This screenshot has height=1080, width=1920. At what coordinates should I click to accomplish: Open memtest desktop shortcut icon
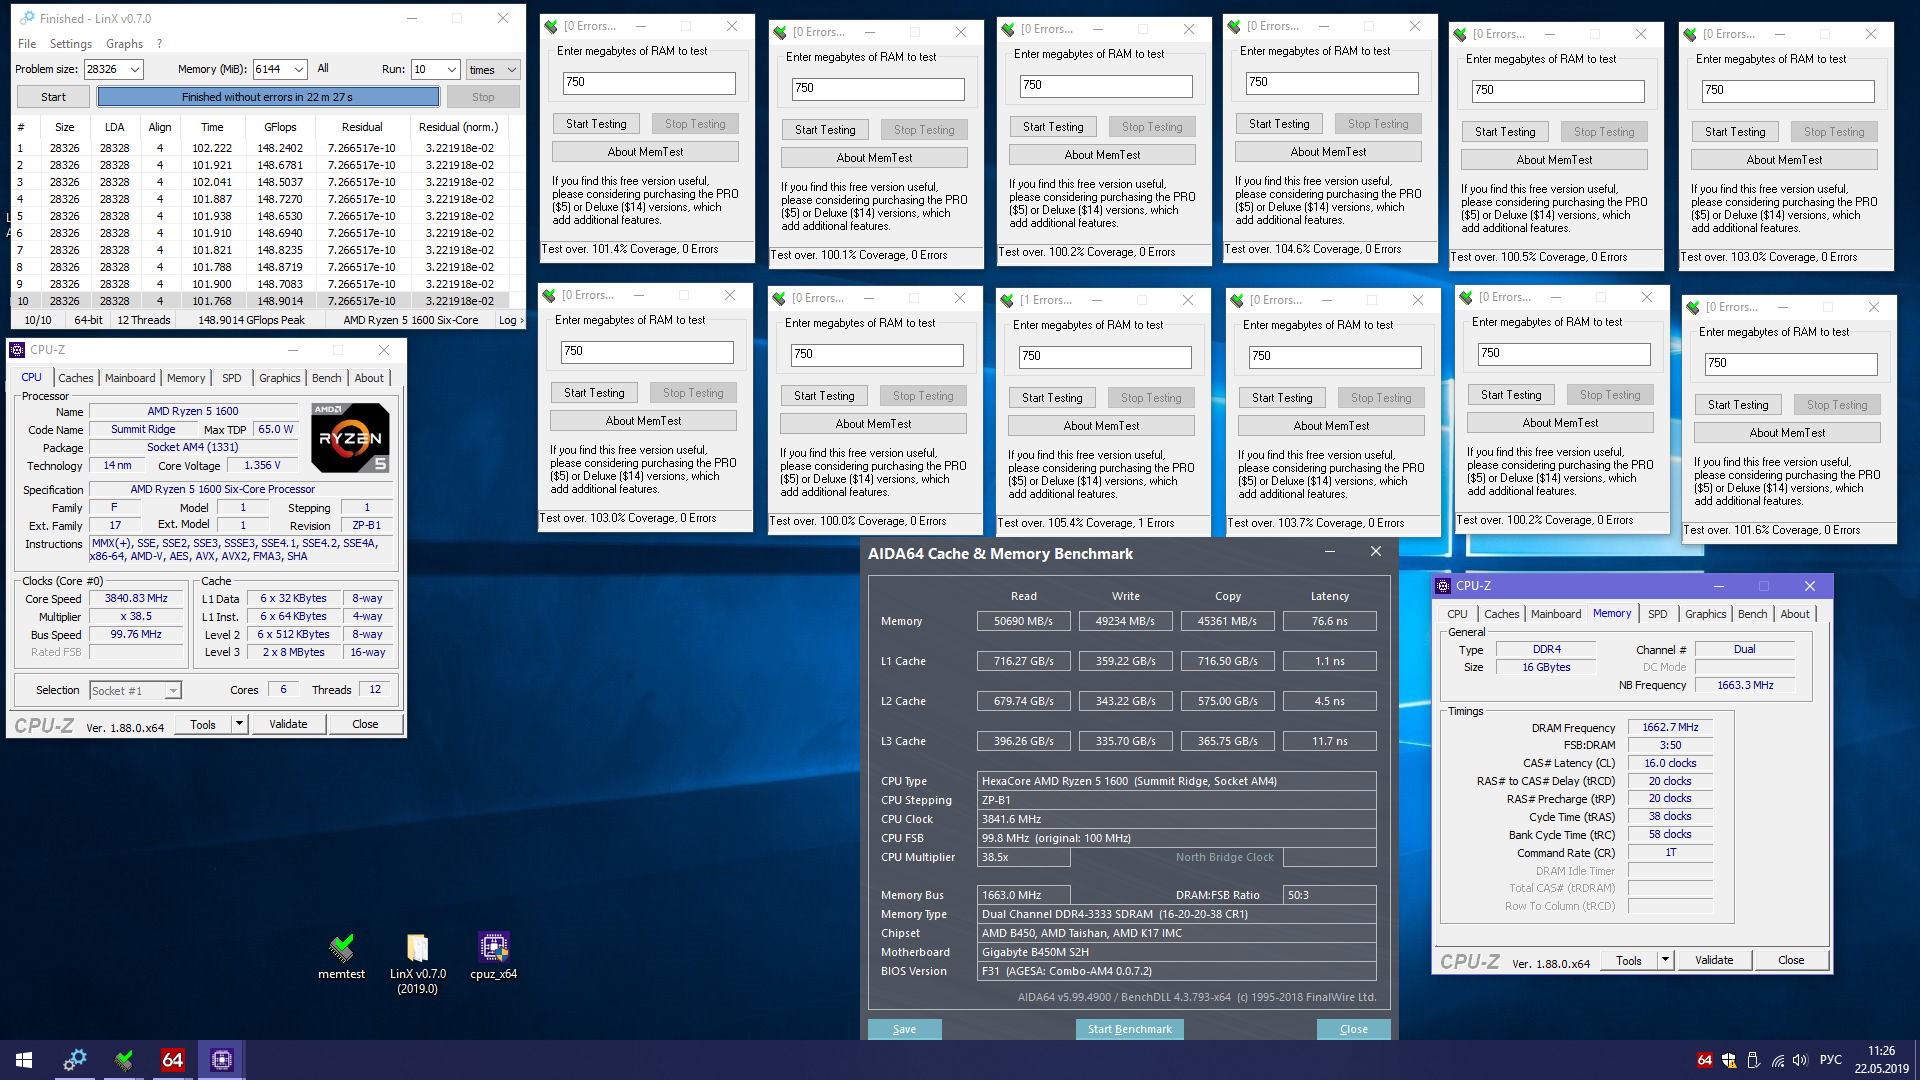pyautogui.click(x=341, y=948)
